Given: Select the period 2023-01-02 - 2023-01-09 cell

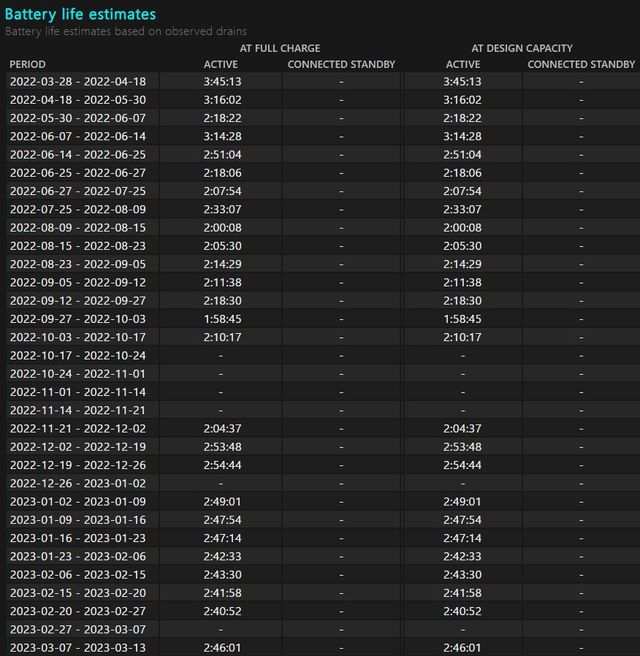Looking at the screenshot, I should click(78, 502).
